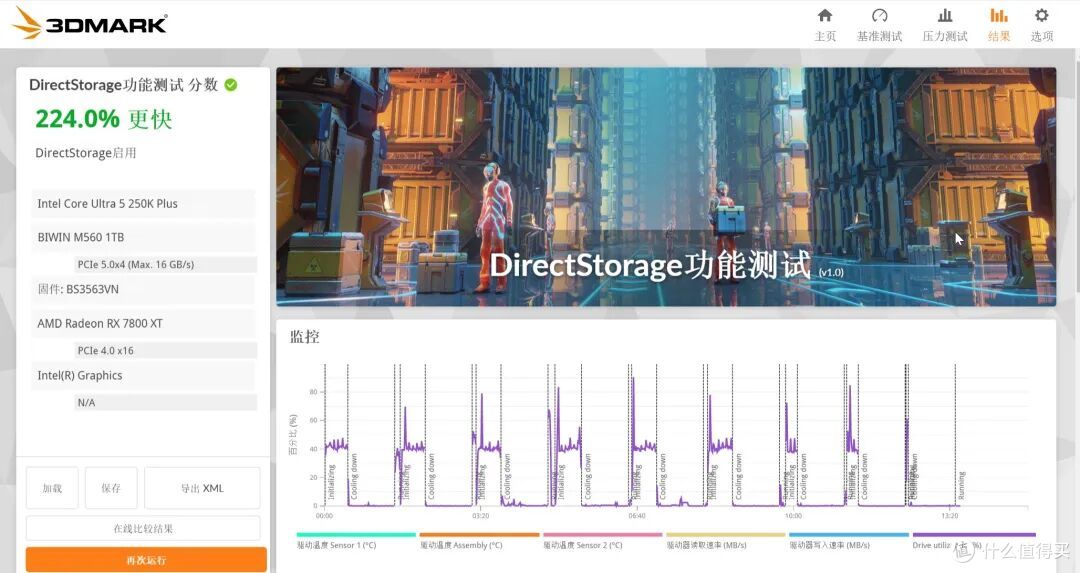
Task: Toggle the 驱动温度 Assembly legend series
Action: tap(479, 541)
